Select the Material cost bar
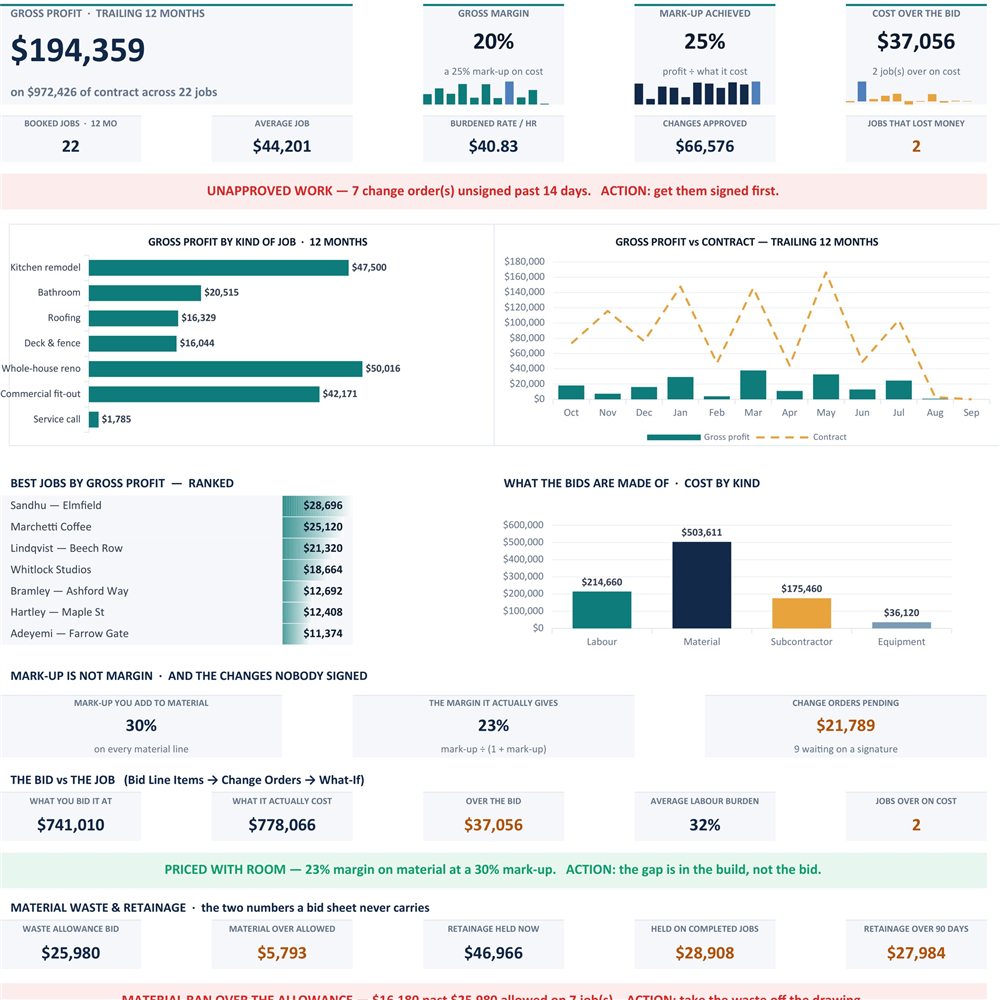1000x1000 pixels. click(702, 585)
